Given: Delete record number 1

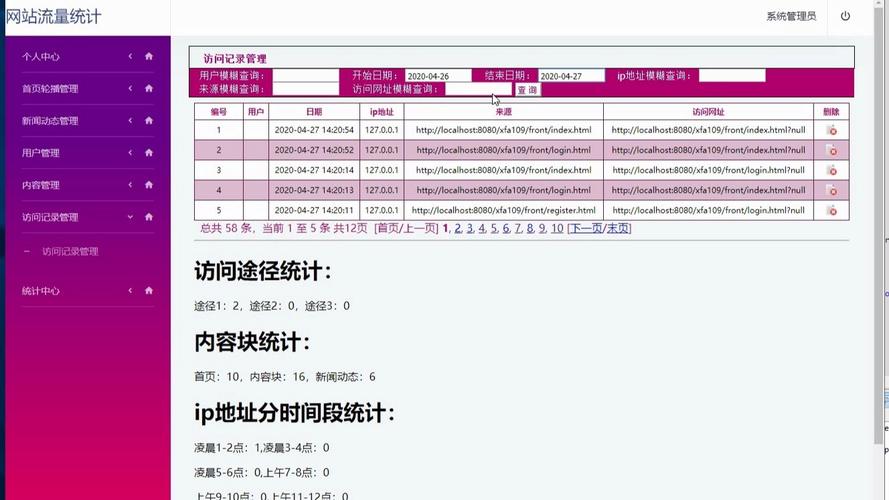Looking at the screenshot, I should pos(831,130).
